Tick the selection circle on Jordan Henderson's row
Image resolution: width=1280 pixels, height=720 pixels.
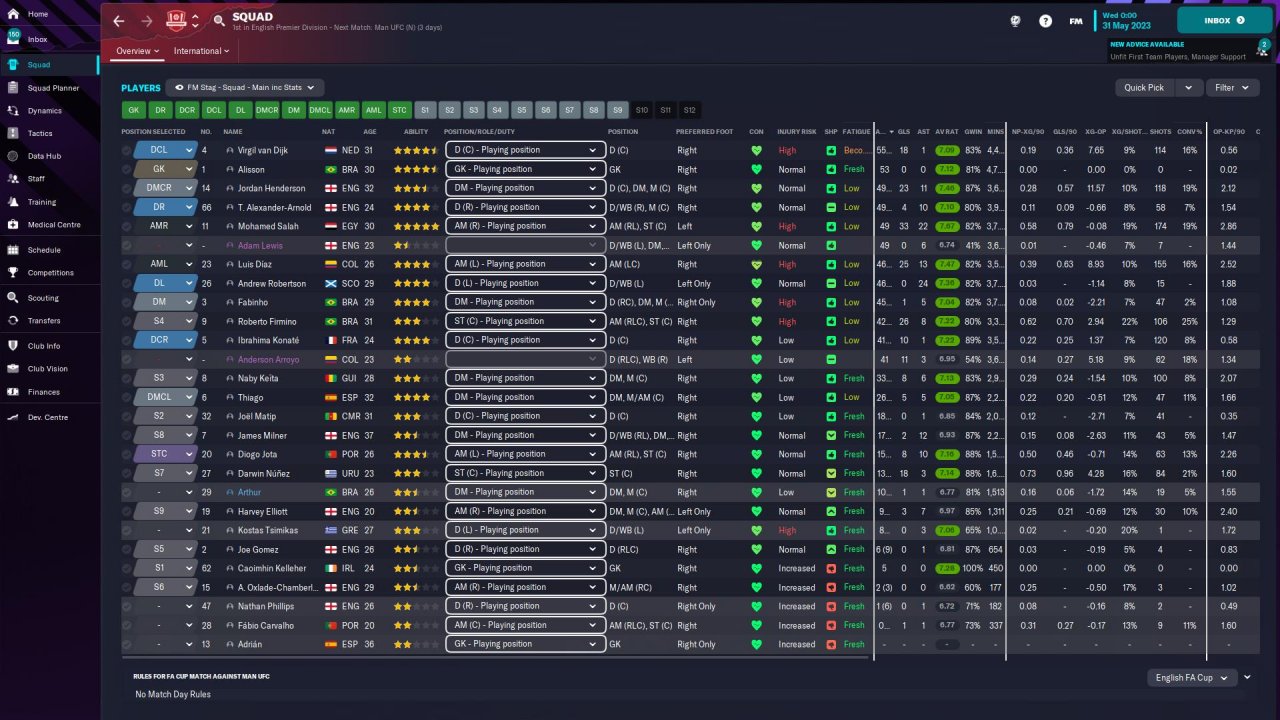pos(126,188)
